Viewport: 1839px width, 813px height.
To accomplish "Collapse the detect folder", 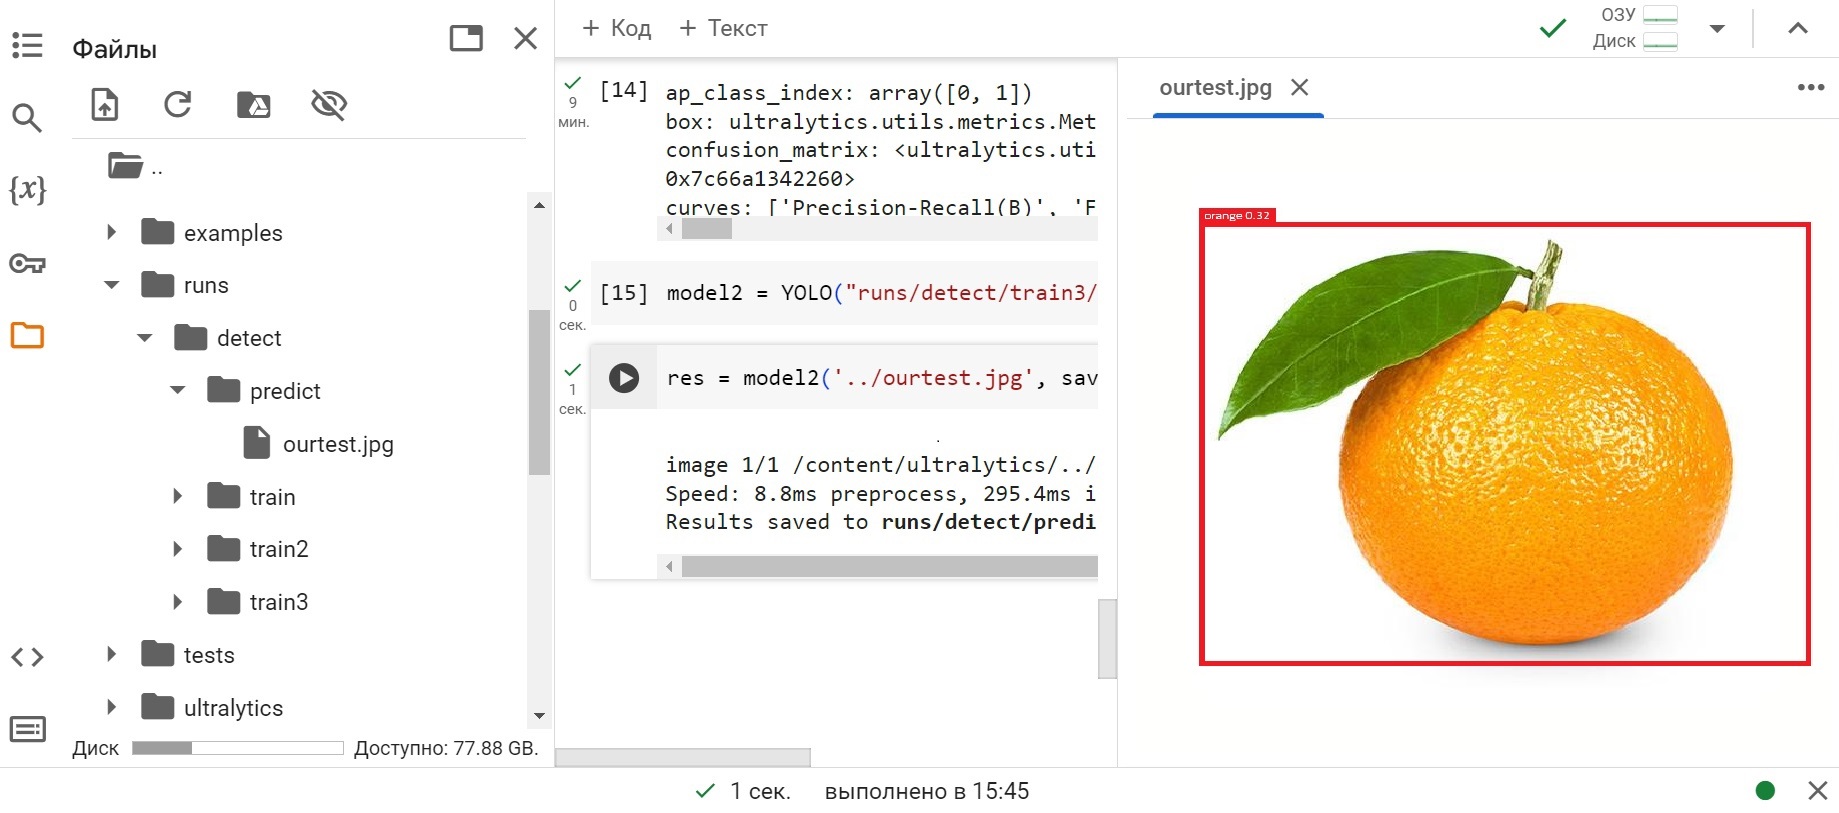I will (144, 338).
